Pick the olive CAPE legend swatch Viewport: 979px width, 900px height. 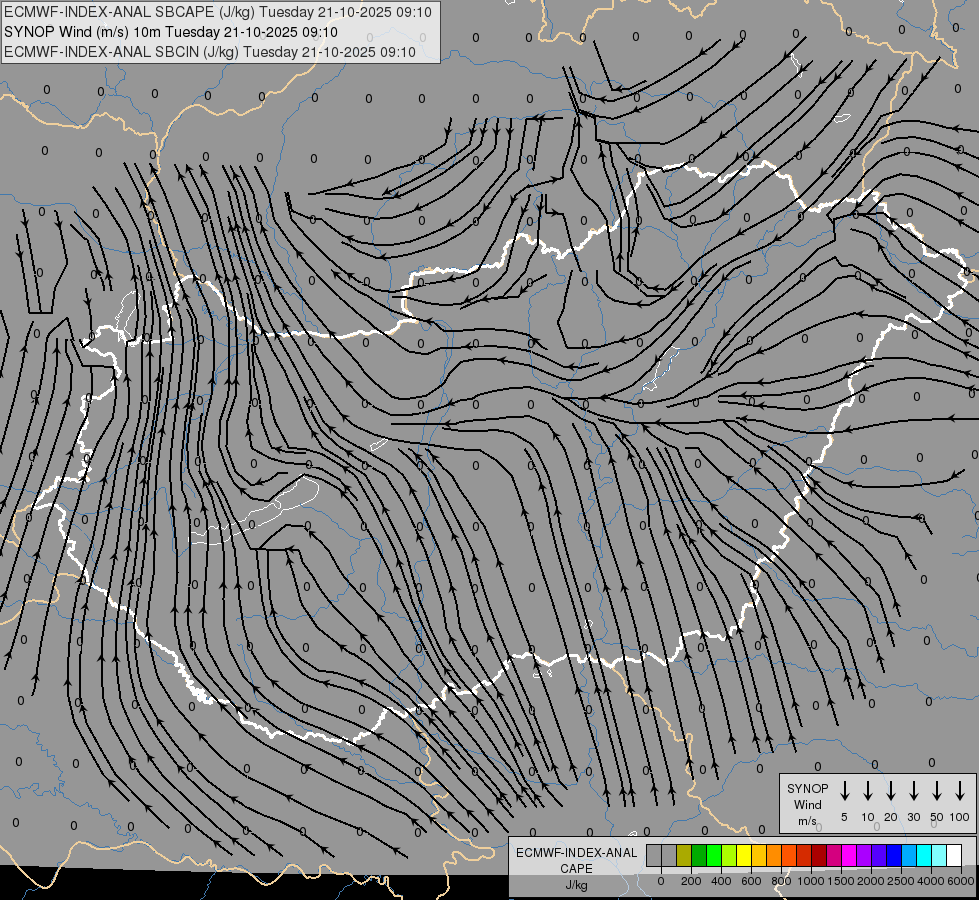tap(684, 855)
